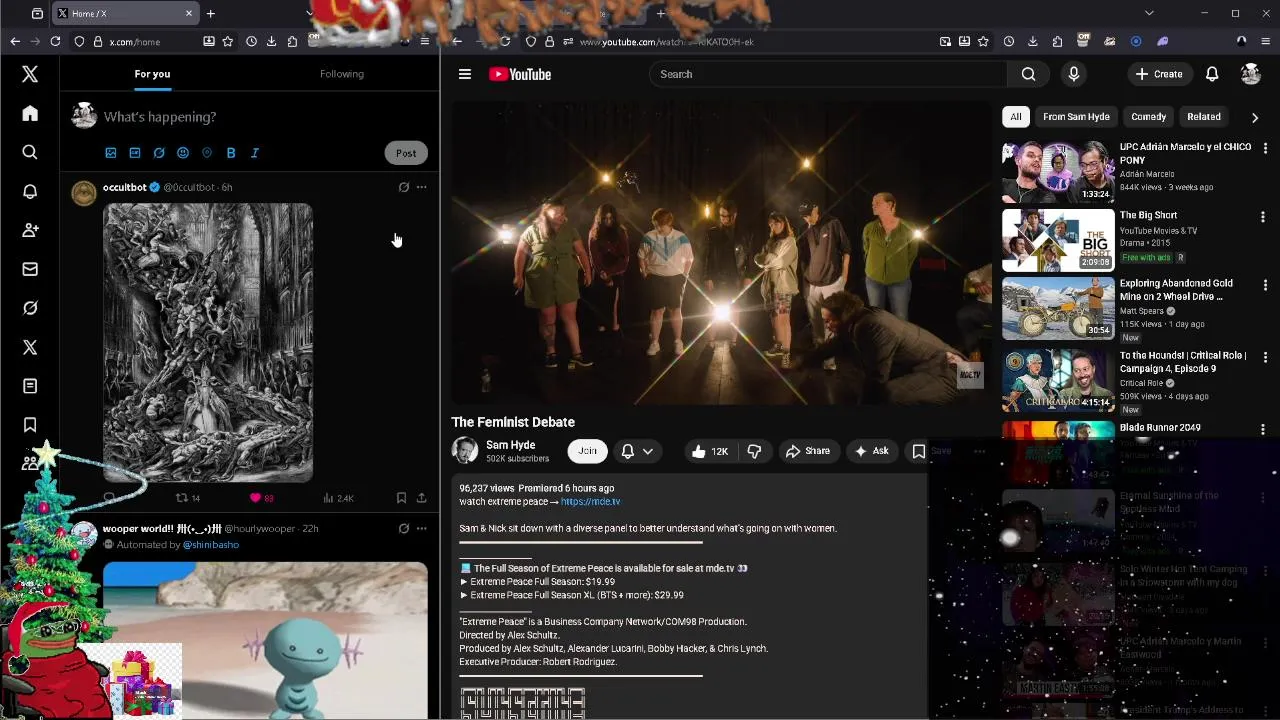This screenshot has width=1280, height=720.
Task: Open options for The Big Short
Action: 1263,217
